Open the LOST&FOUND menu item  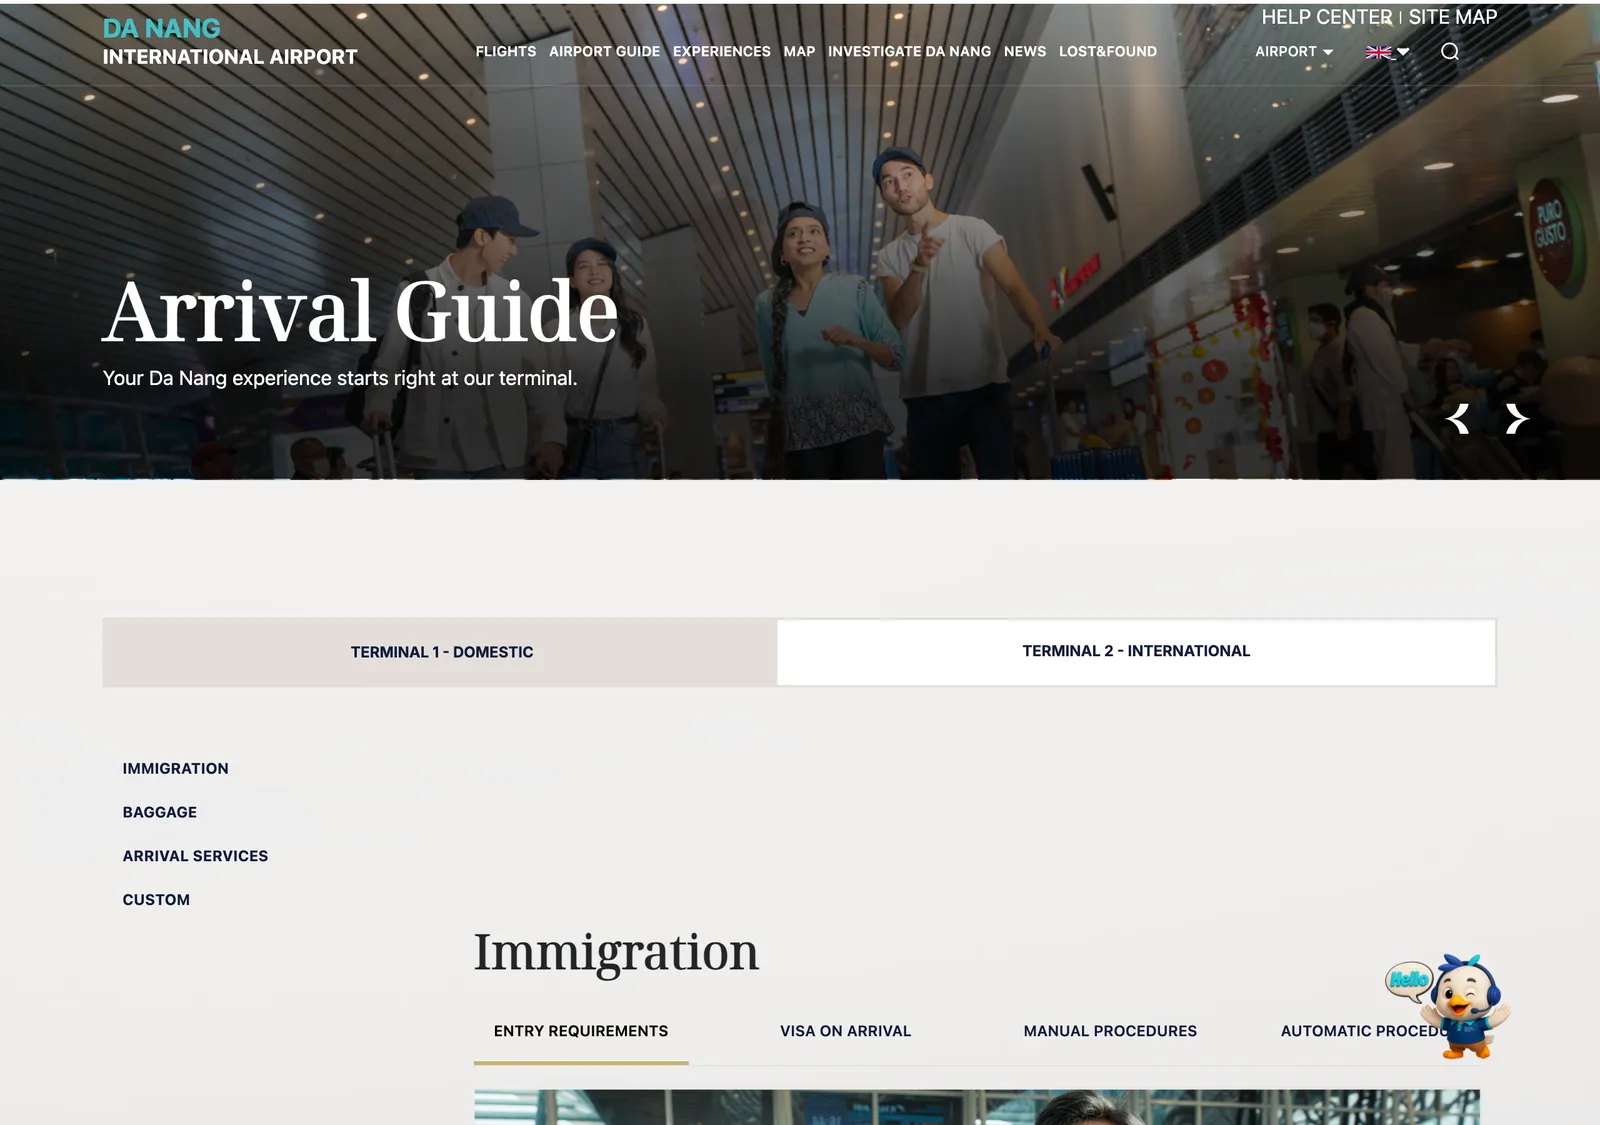click(1108, 51)
